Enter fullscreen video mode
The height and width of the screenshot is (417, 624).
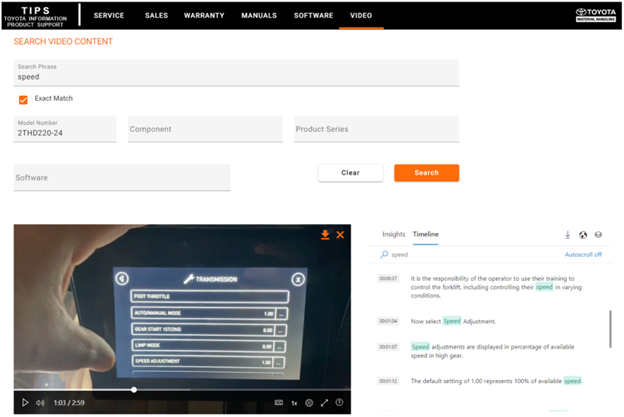[324, 403]
